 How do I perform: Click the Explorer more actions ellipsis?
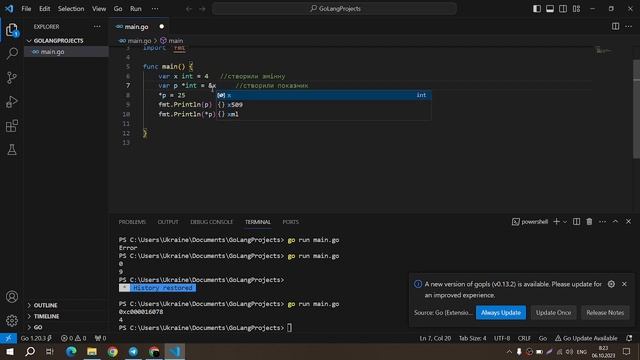(x=97, y=27)
